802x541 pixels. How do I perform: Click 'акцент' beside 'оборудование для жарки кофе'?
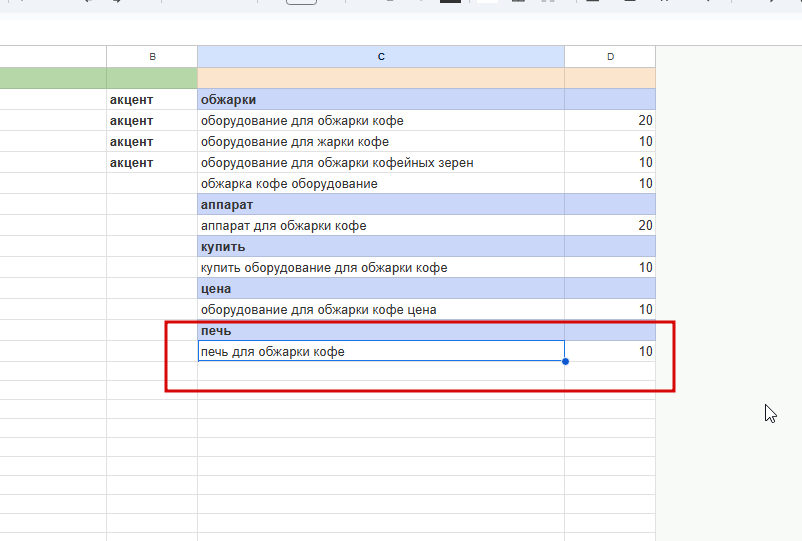[152, 141]
